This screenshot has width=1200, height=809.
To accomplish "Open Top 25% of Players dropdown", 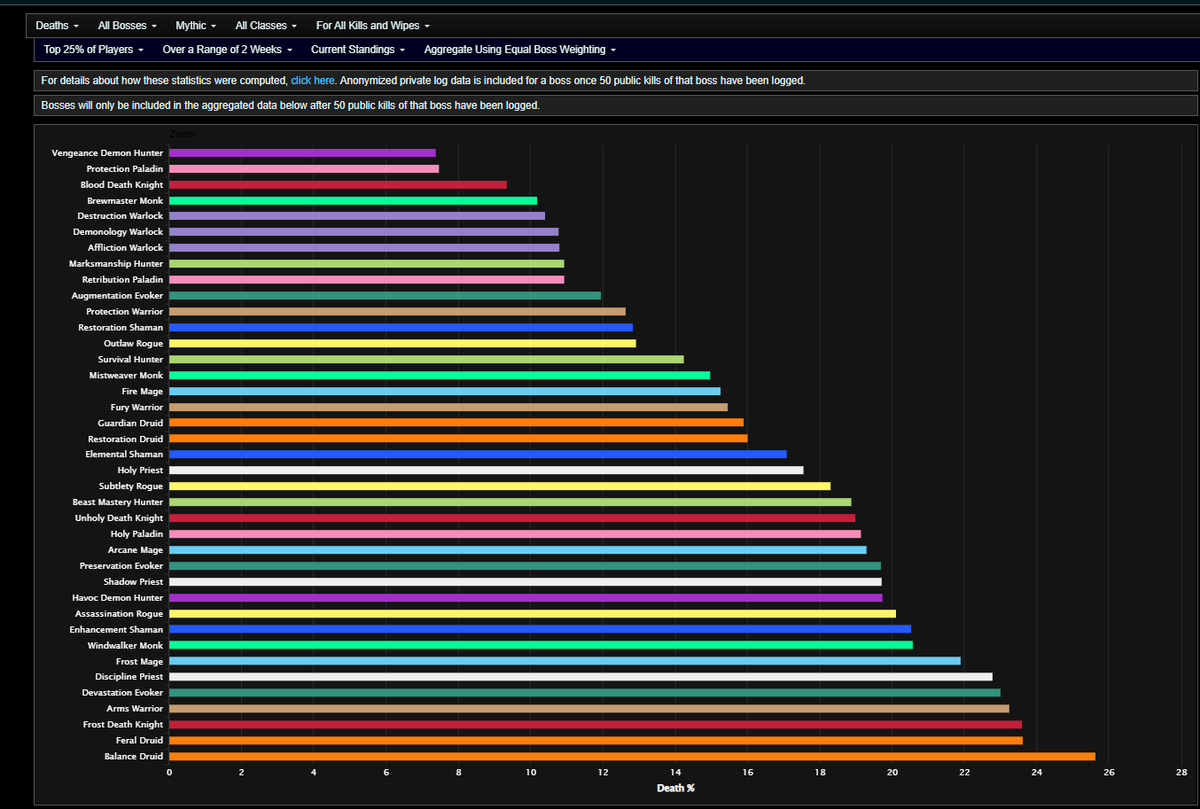I will [94, 49].
